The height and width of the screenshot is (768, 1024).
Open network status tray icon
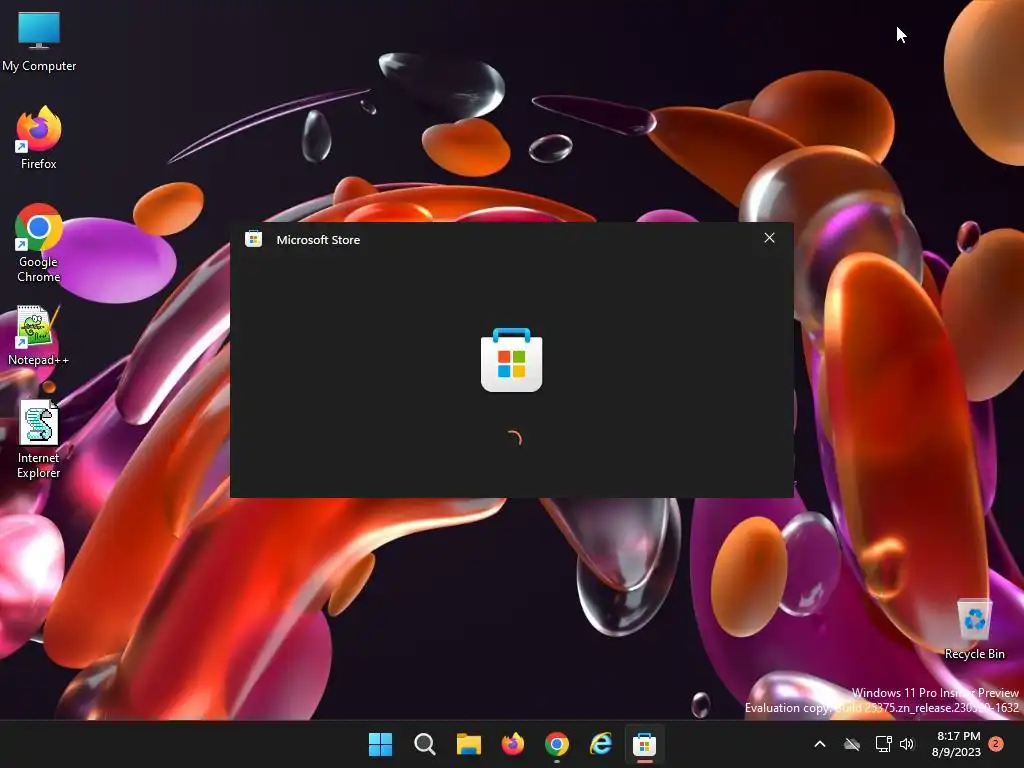(x=883, y=744)
